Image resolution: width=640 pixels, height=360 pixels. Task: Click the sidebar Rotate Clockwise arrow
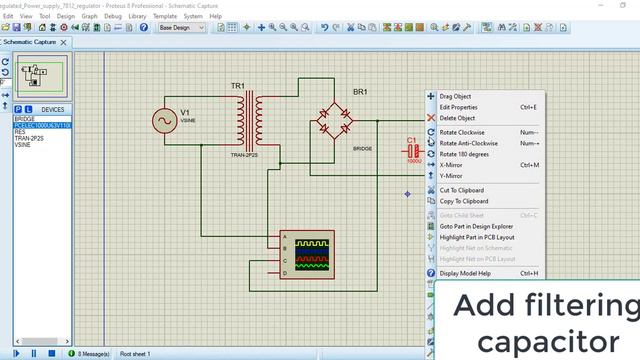(x=5, y=62)
